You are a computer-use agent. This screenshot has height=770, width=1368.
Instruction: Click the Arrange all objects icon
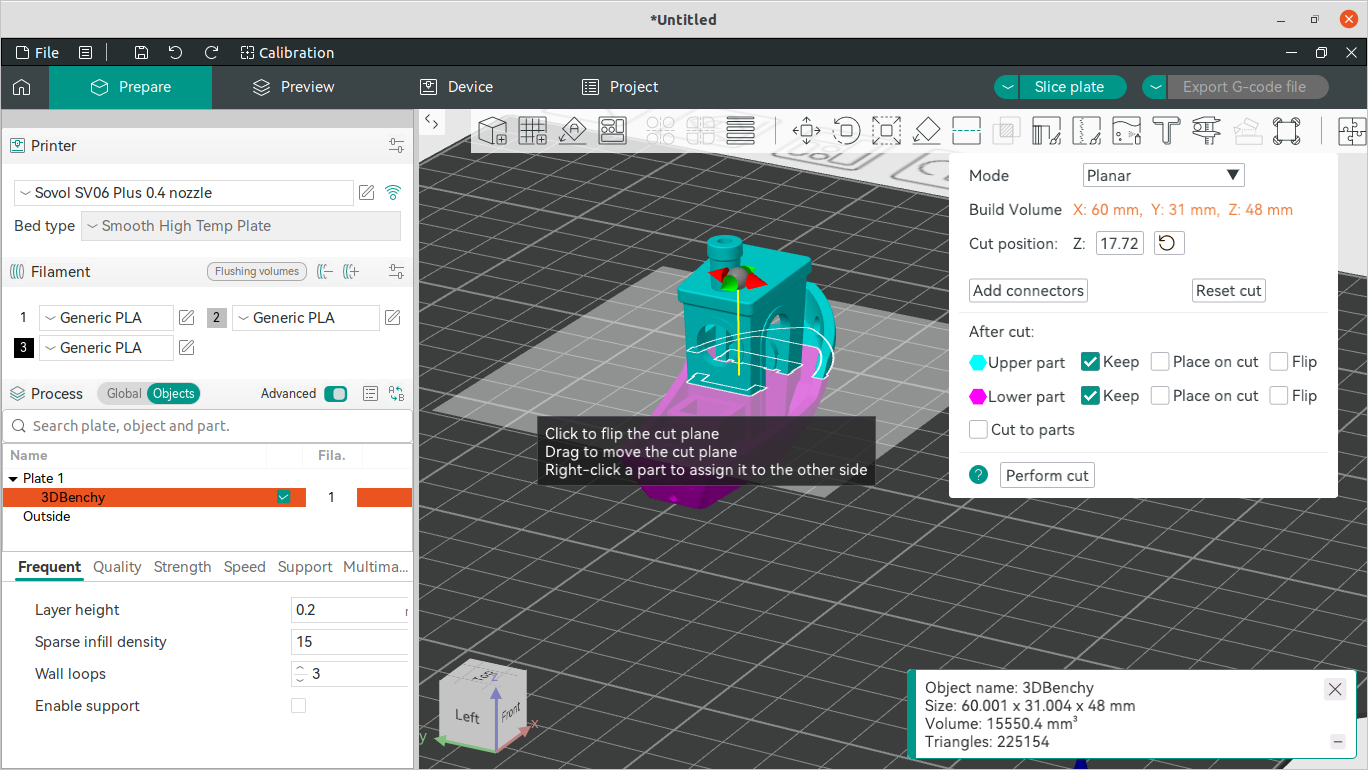(x=612, y=130)
